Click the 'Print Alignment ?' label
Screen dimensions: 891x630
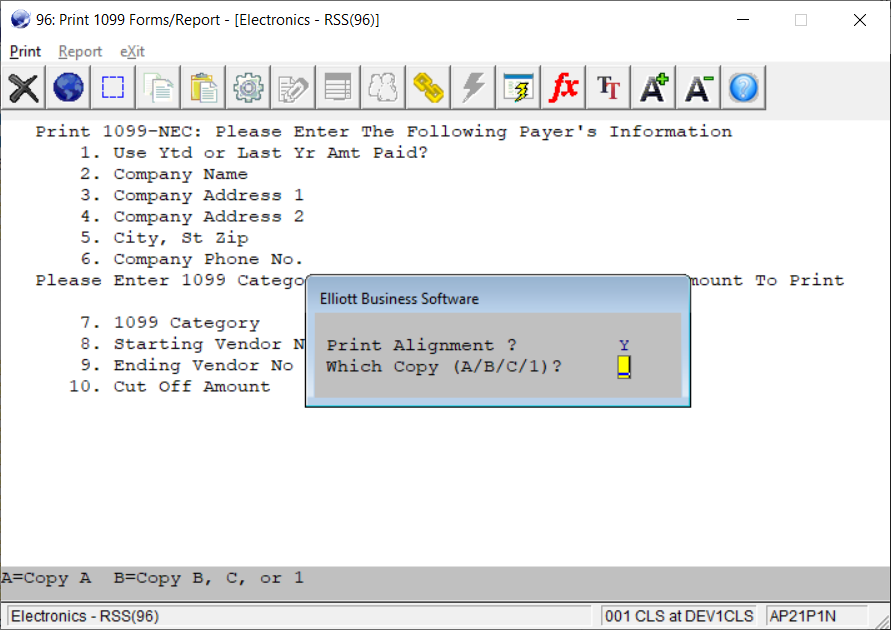click(422, 345)
